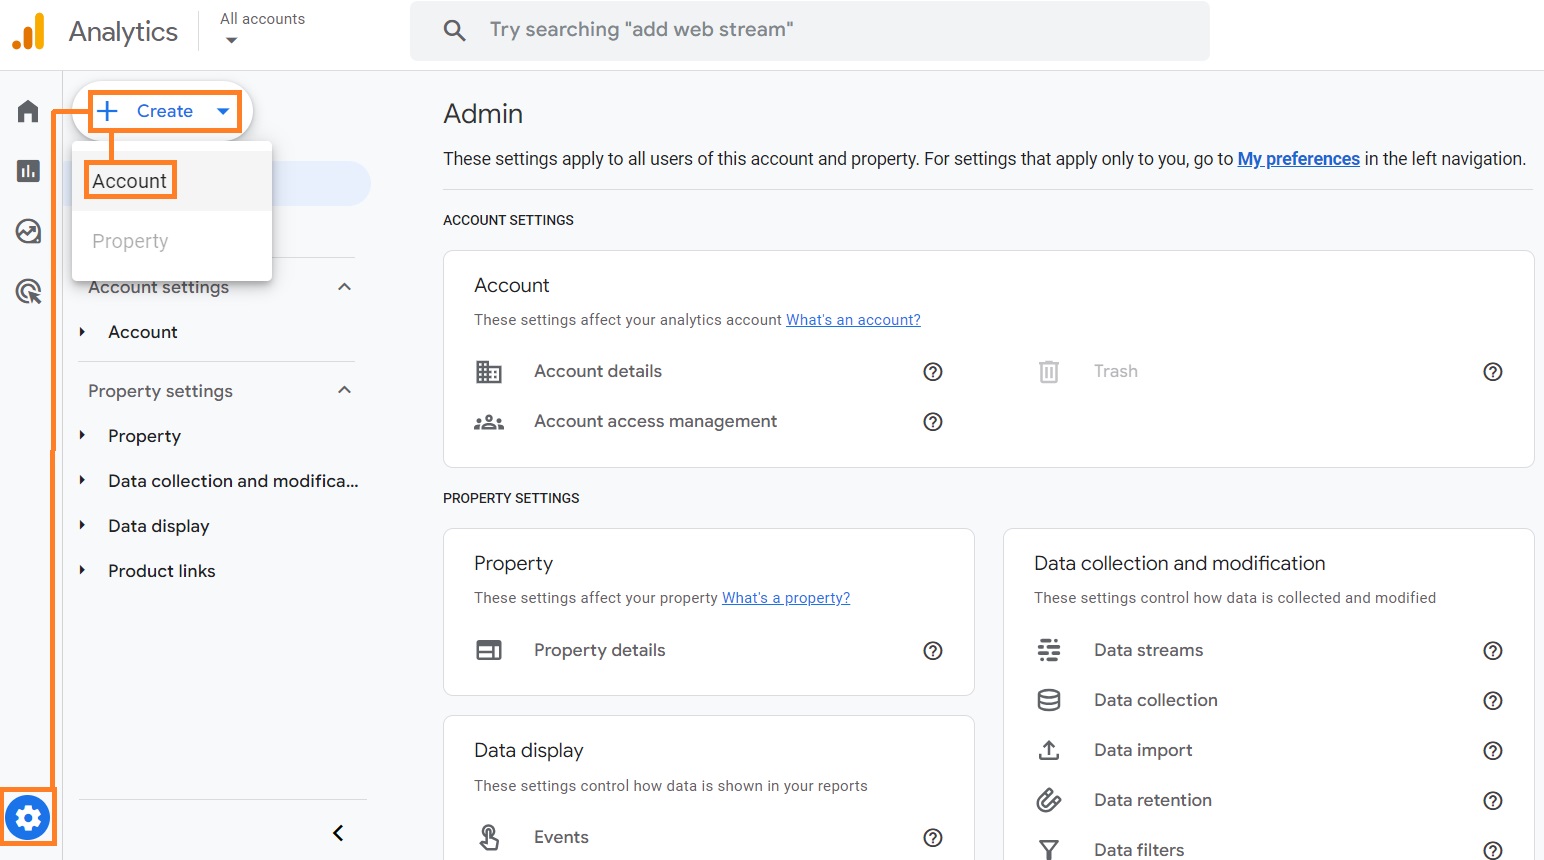Open help for Data collection
The image size is (1544, 860).
click(x=1493, y=701)
